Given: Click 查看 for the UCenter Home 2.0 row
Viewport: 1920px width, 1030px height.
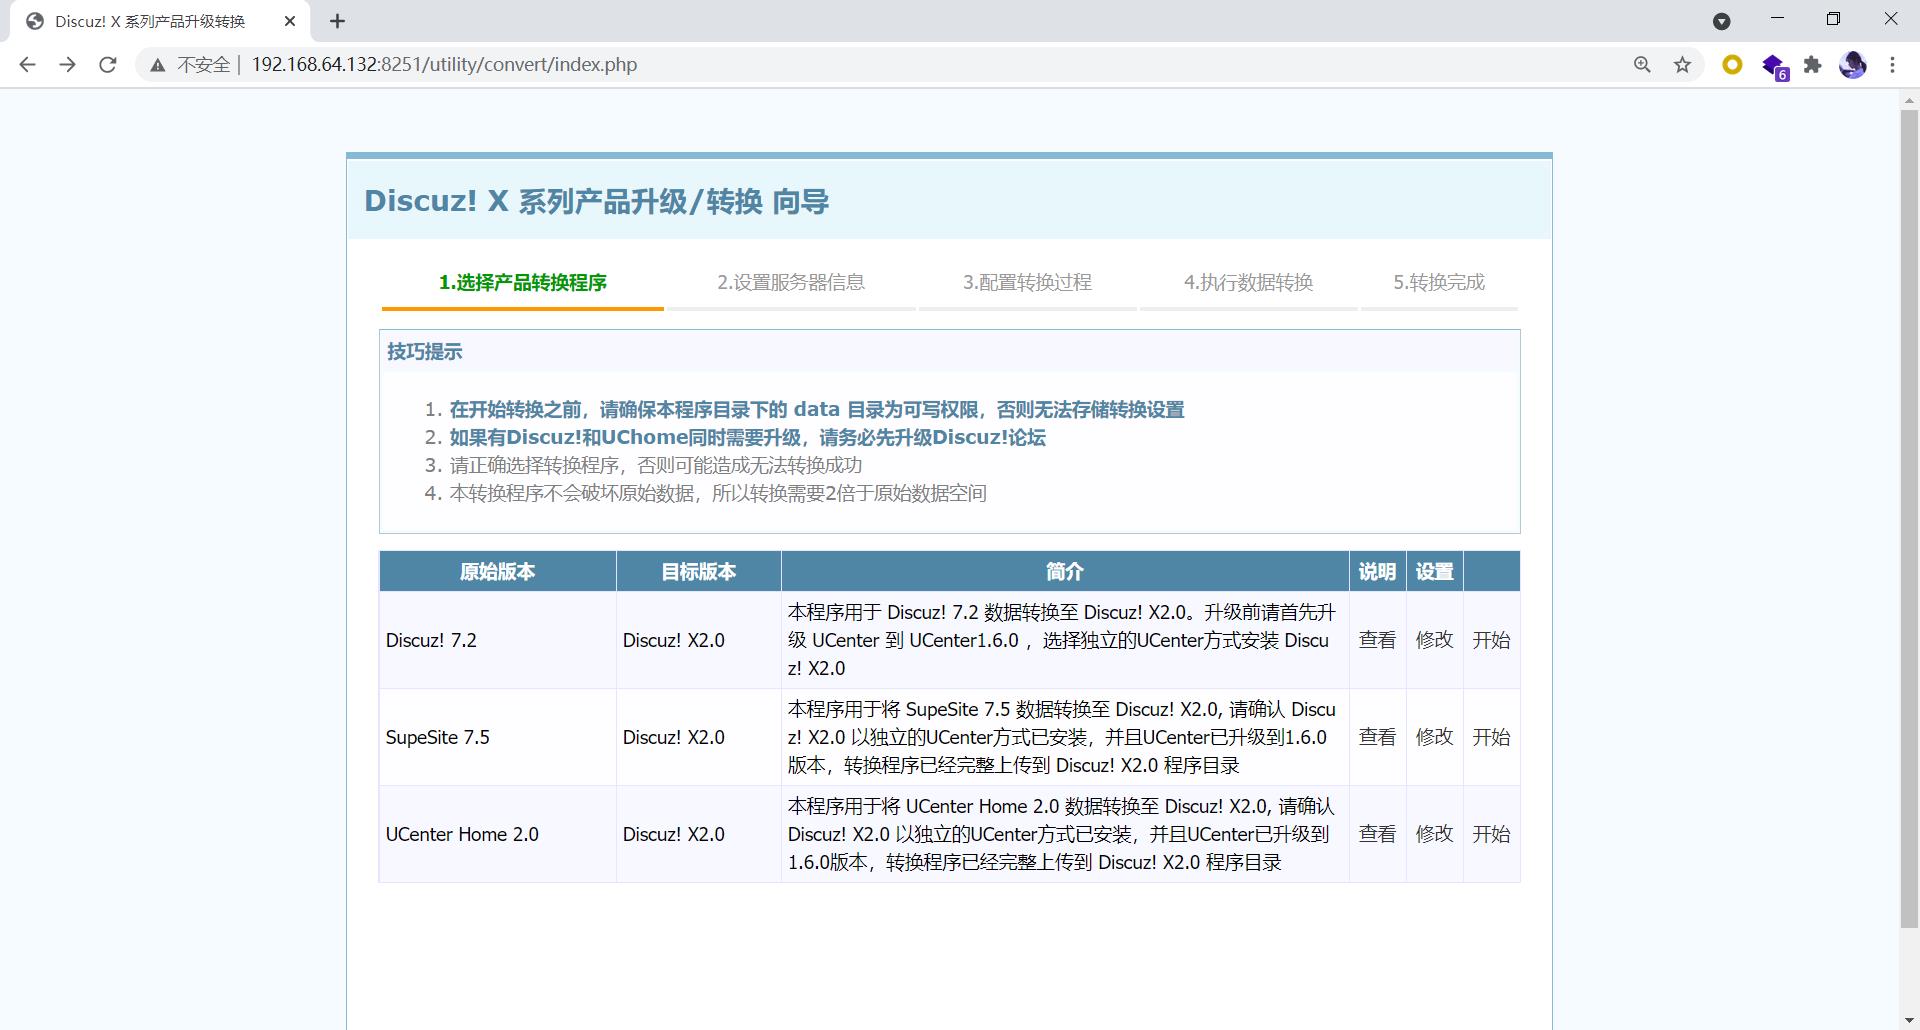Looking at the screenshot, I should click(1377, 834).
